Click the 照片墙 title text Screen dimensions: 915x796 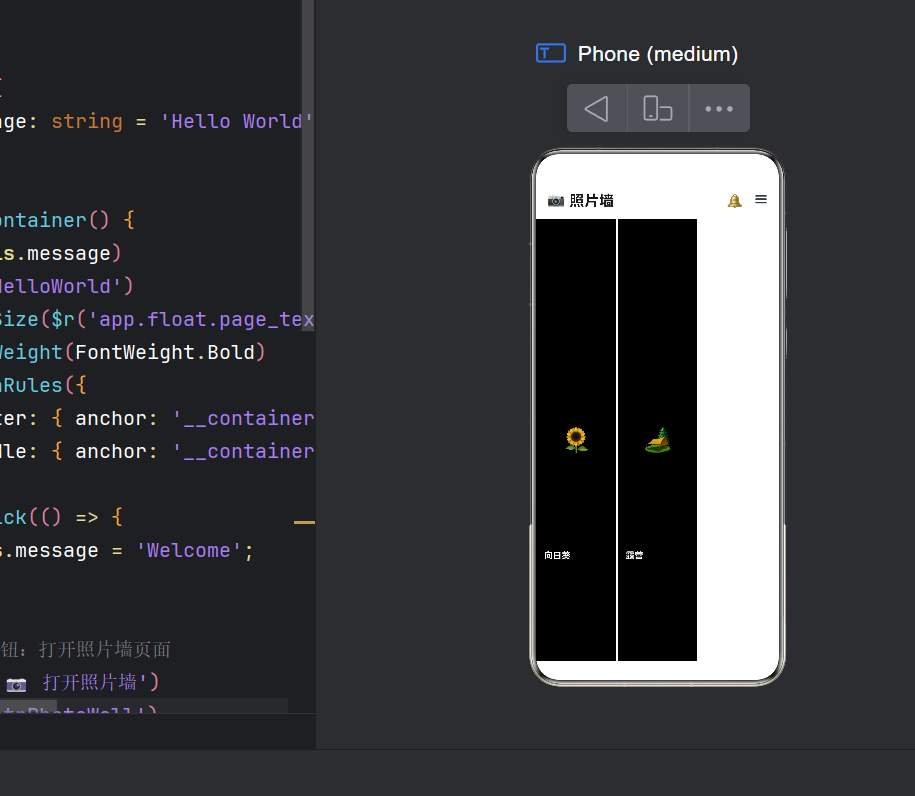point(591,201)
